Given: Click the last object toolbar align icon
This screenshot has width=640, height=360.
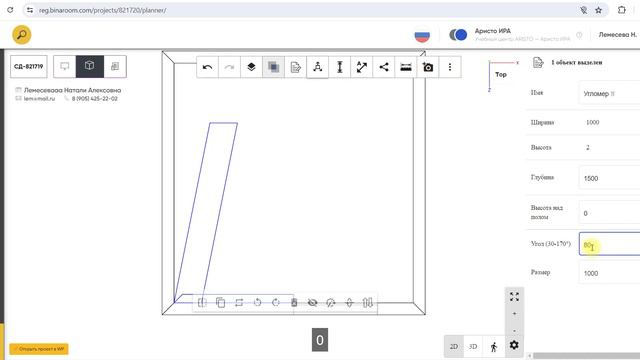Looking at the screenshot, I should 367,302.
